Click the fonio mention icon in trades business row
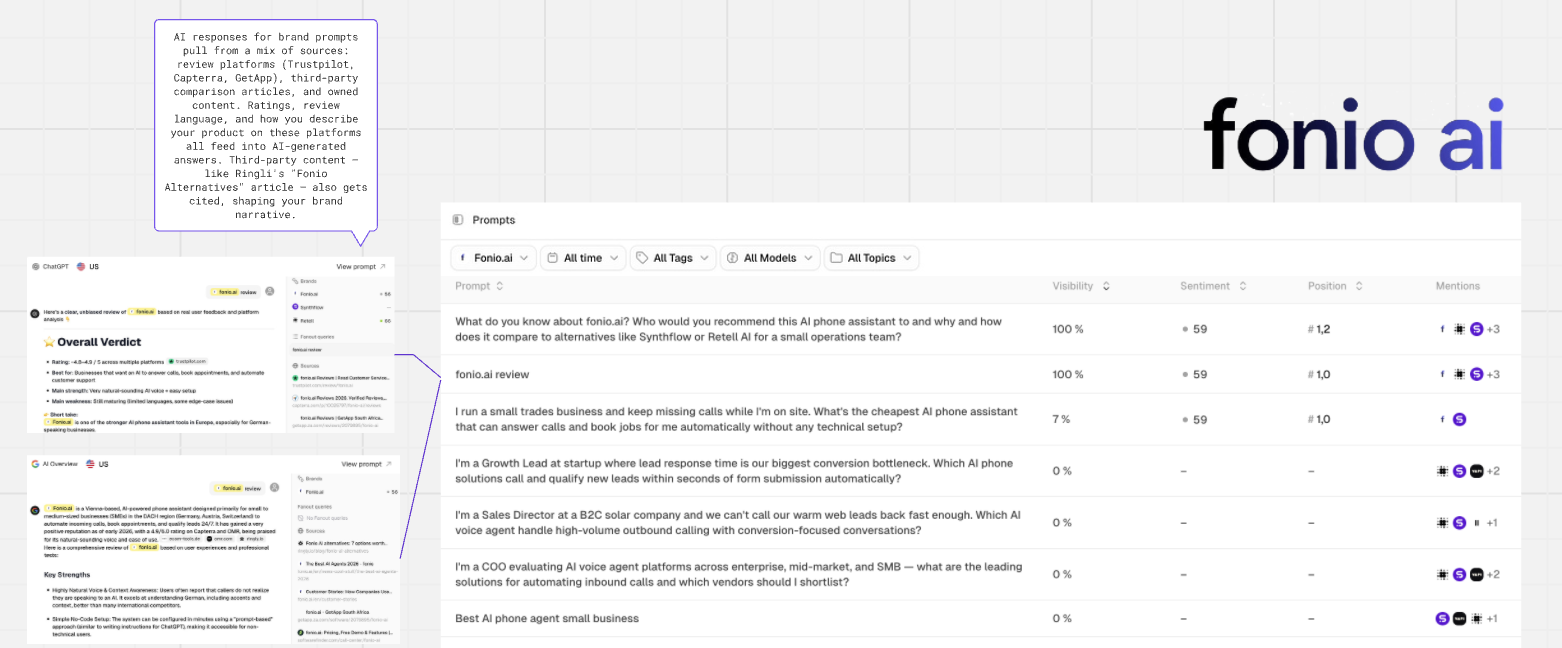 coord(1442,420)
